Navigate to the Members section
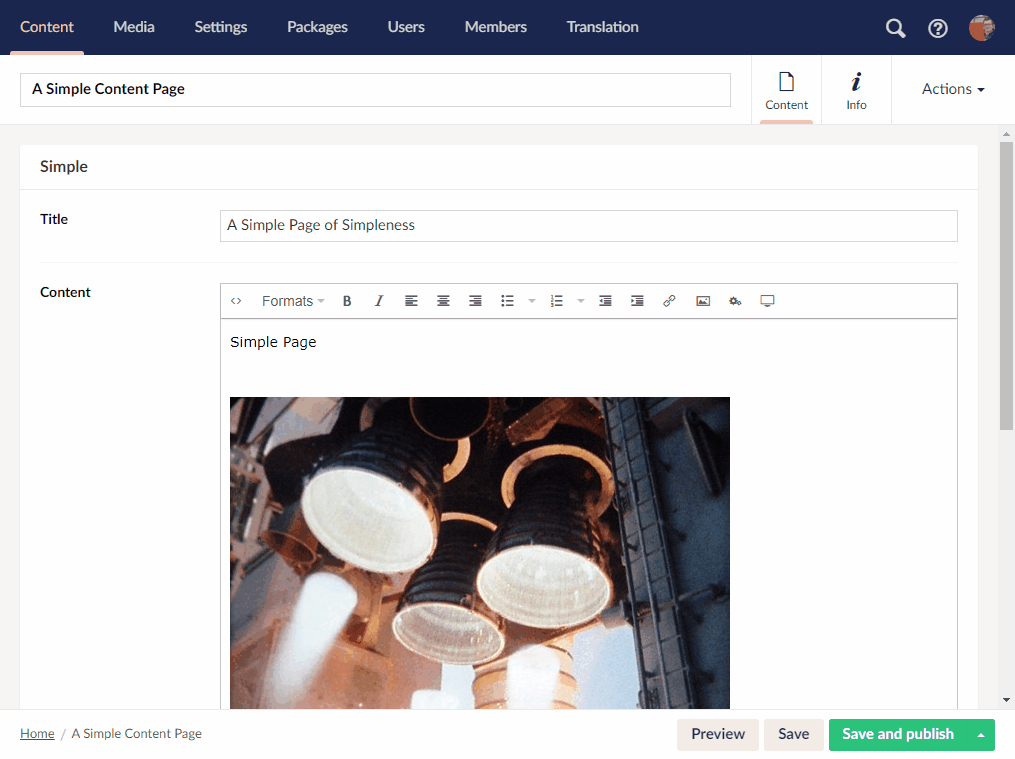The height and width of the screenshot is (759, 1015). click(496, 27)
